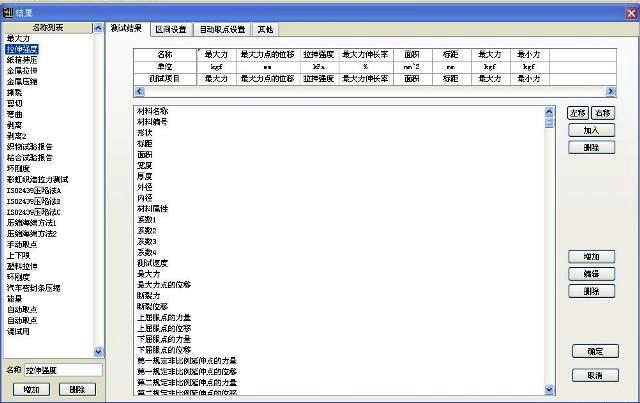Select 拉伸强度 in the left list
The height and width of the screenshot is (403, 640).
(23, 48)
